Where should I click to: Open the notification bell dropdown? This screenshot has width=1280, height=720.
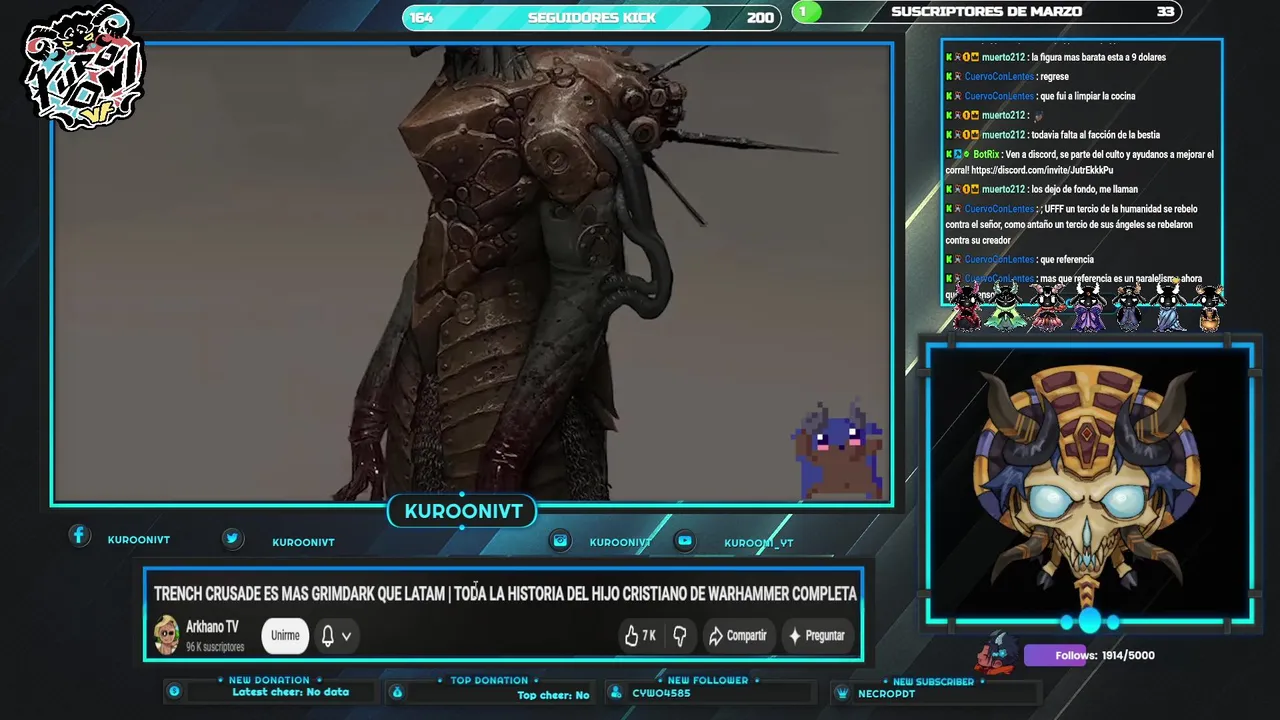point(336,635)
